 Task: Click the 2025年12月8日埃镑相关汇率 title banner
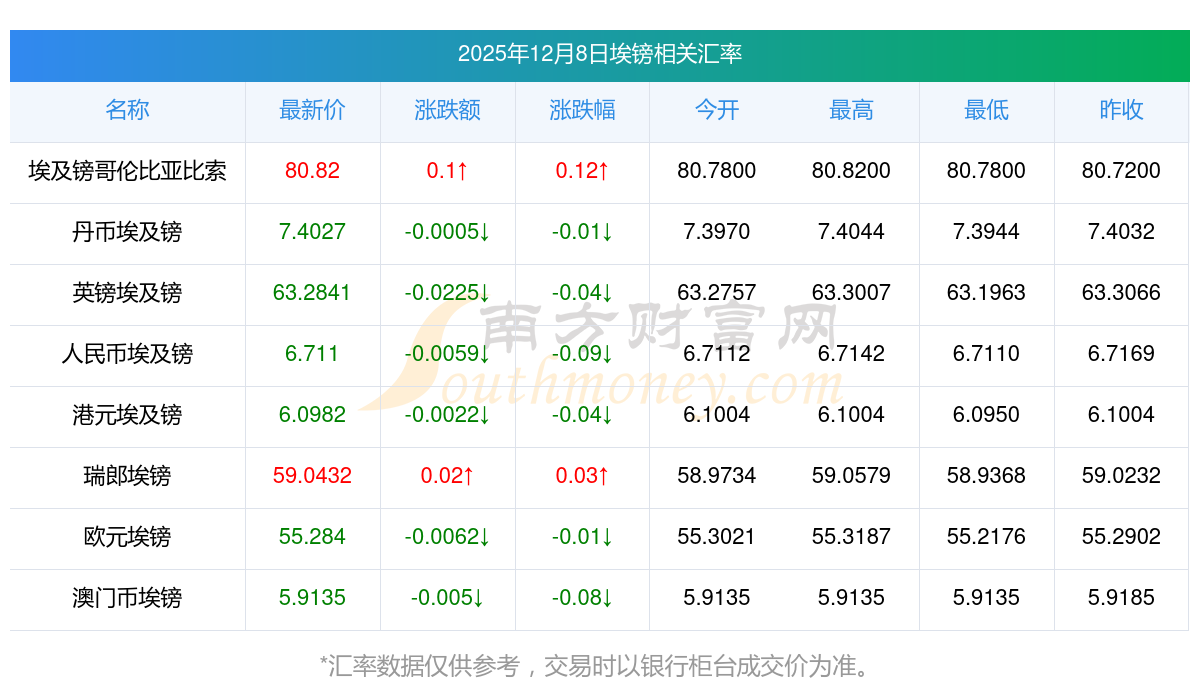point(600,55)
